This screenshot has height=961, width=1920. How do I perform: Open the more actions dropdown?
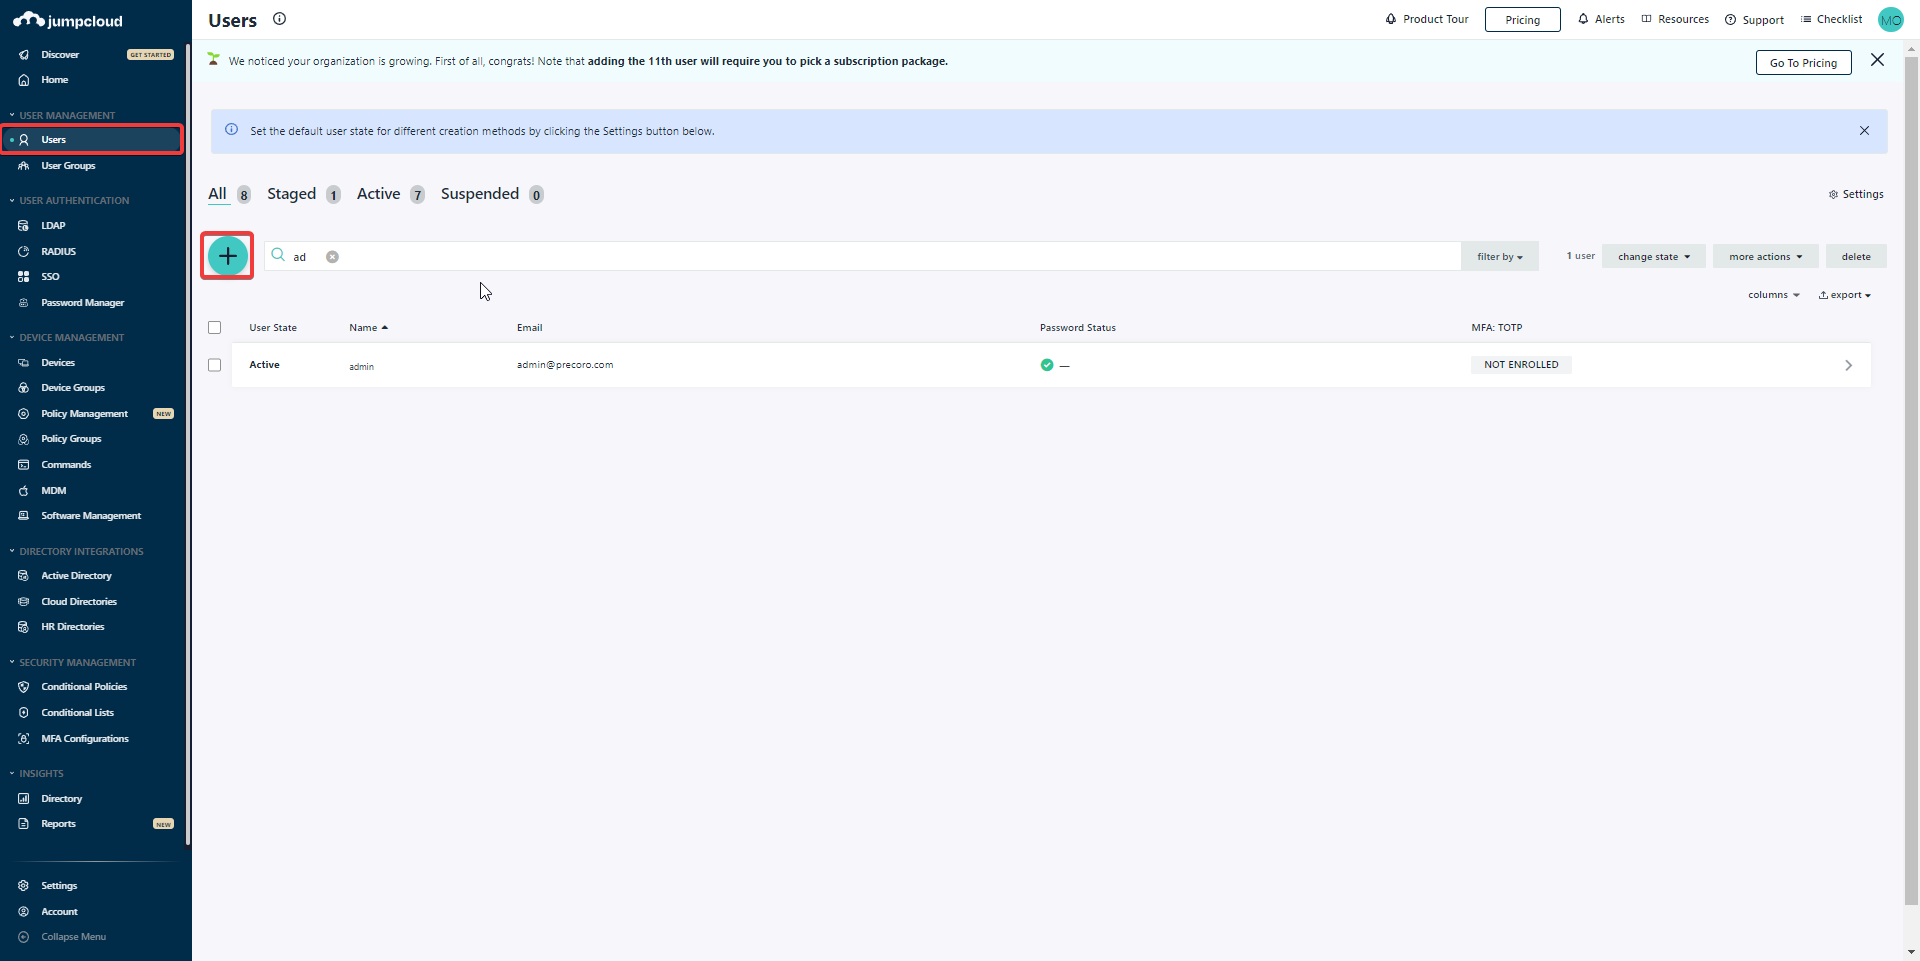1764,256
